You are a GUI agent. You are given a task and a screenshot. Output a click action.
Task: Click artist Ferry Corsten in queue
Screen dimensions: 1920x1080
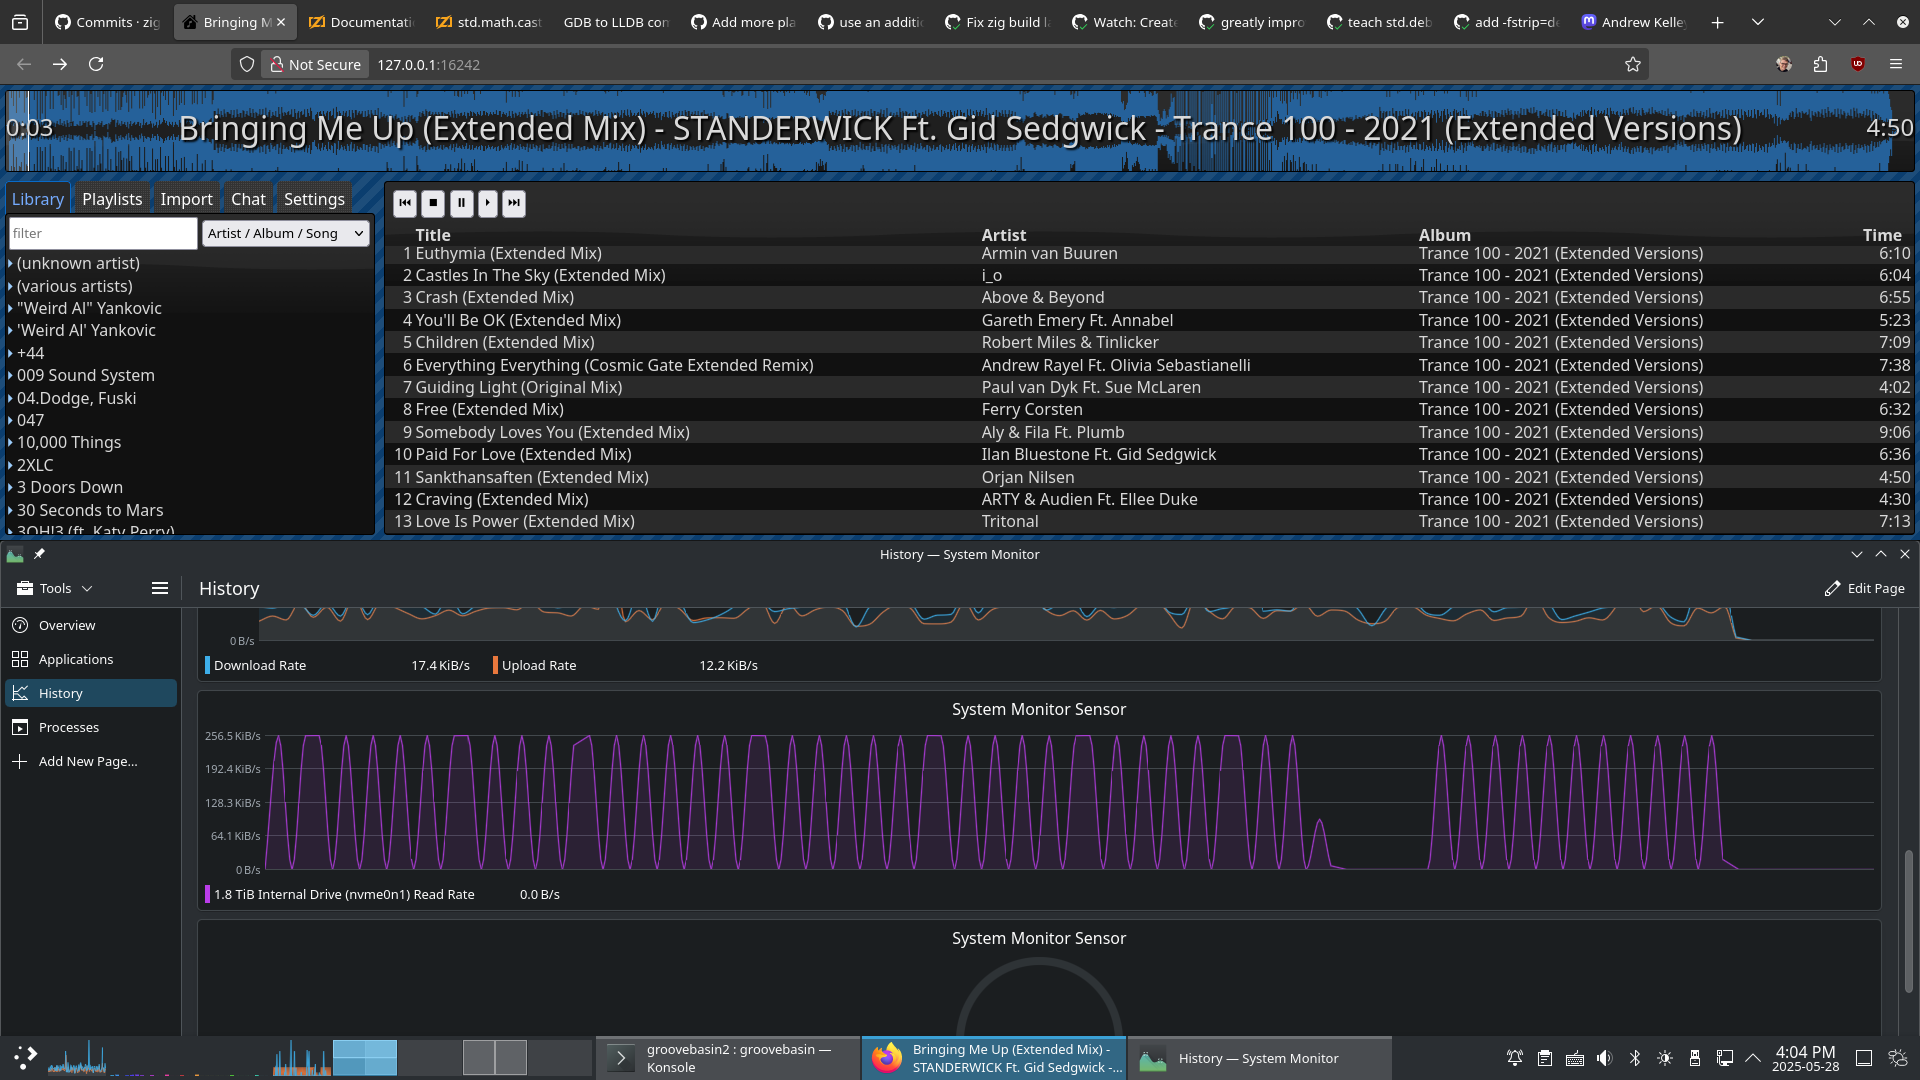[1031, 410]
